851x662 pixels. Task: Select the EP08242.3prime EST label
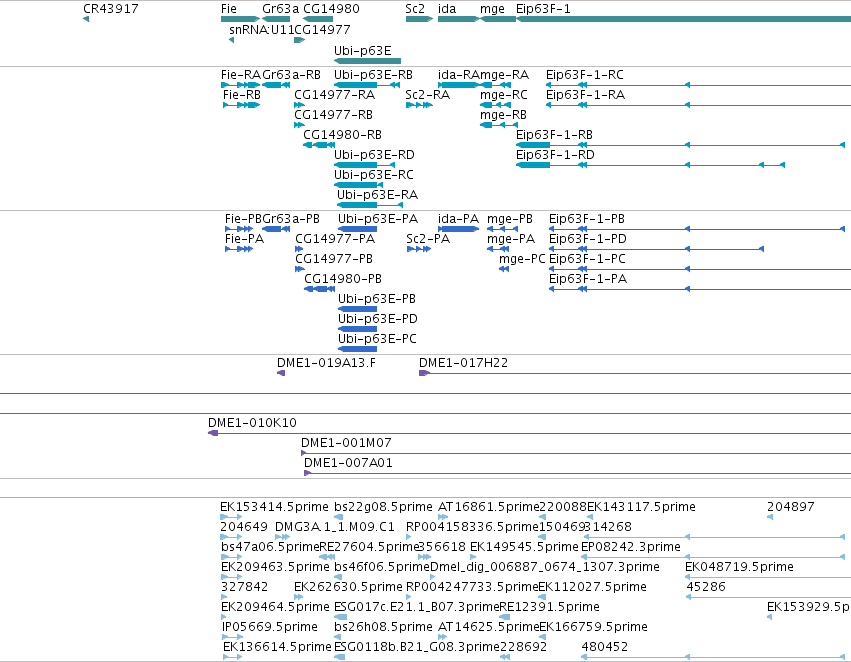tap(631, 547)
